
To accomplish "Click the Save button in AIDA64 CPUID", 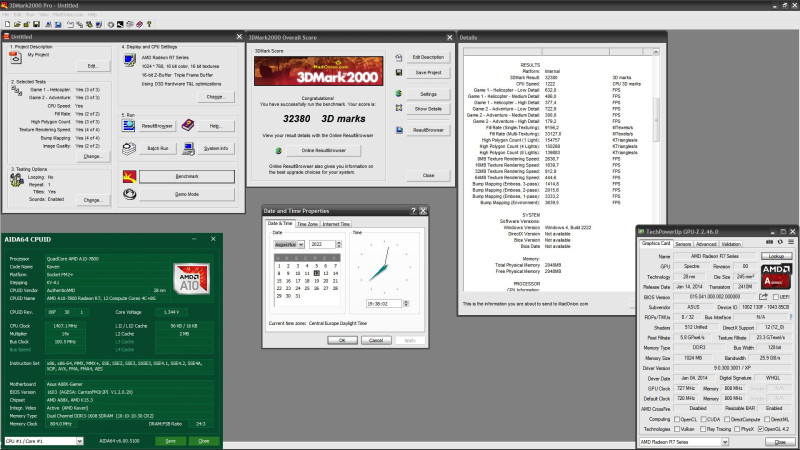I will pyautogui.click(x=170, y=441).
